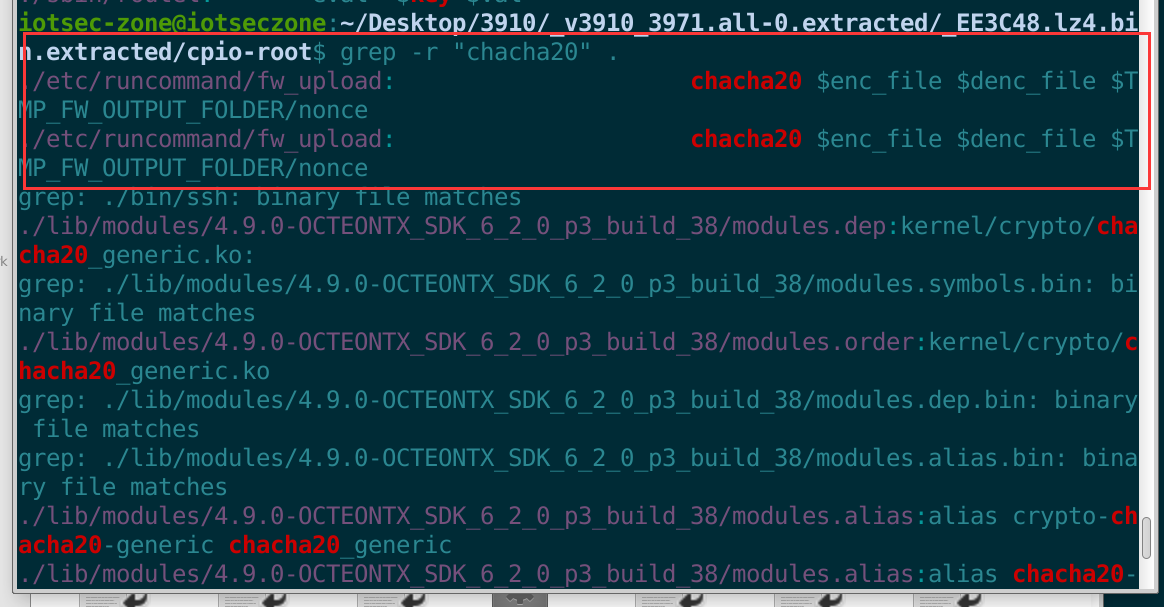The height and width of the screenshot is (607, 1164).
Task: Click the second "./etc/runcommand/fw_upload:" result path
Action: (x=207, y=140)
